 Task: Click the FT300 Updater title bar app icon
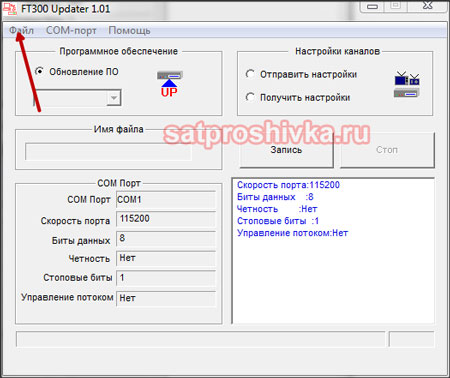point(9,9)
